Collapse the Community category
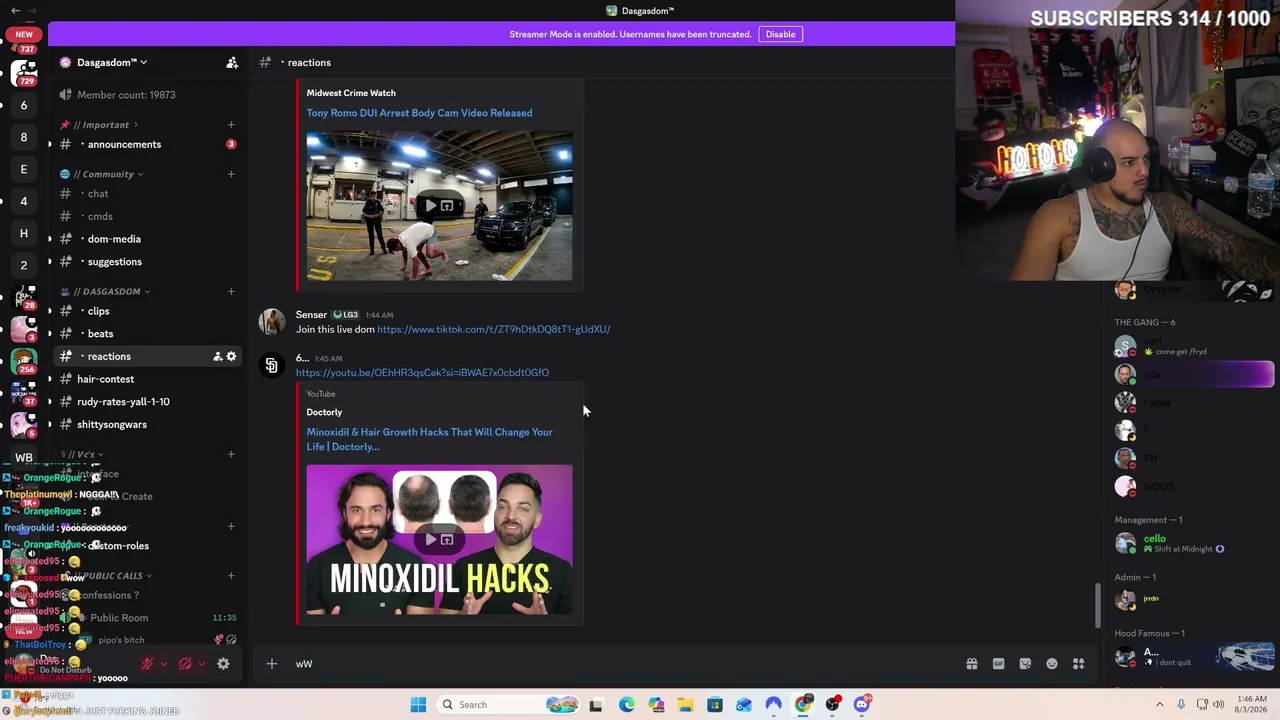The image size is (1280, 720). [x=101, y=174]
